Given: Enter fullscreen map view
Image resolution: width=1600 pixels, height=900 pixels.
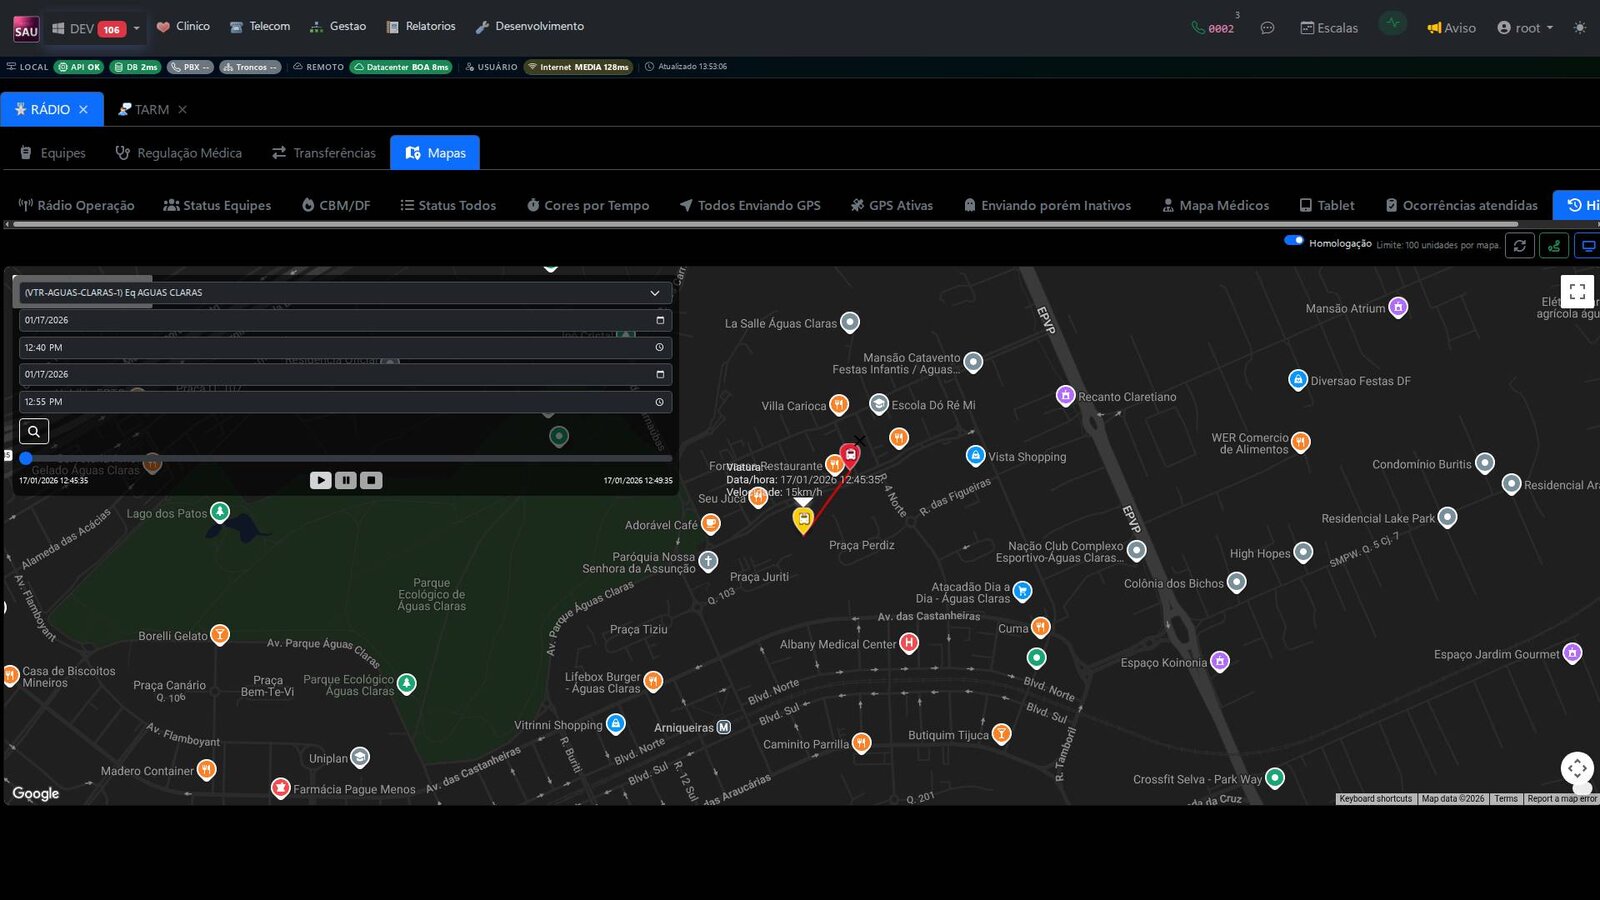Looking at the screenshot, I should click(1577, 292).
